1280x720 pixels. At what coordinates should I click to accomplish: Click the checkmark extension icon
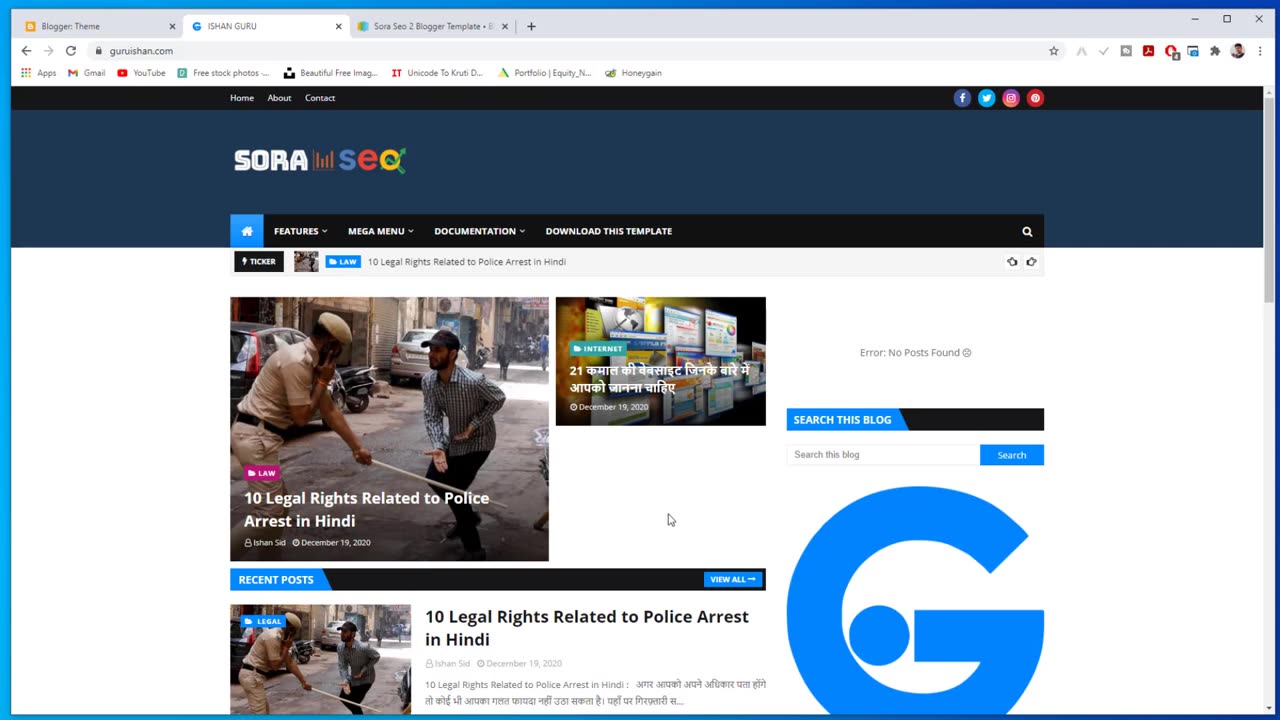1104,51
